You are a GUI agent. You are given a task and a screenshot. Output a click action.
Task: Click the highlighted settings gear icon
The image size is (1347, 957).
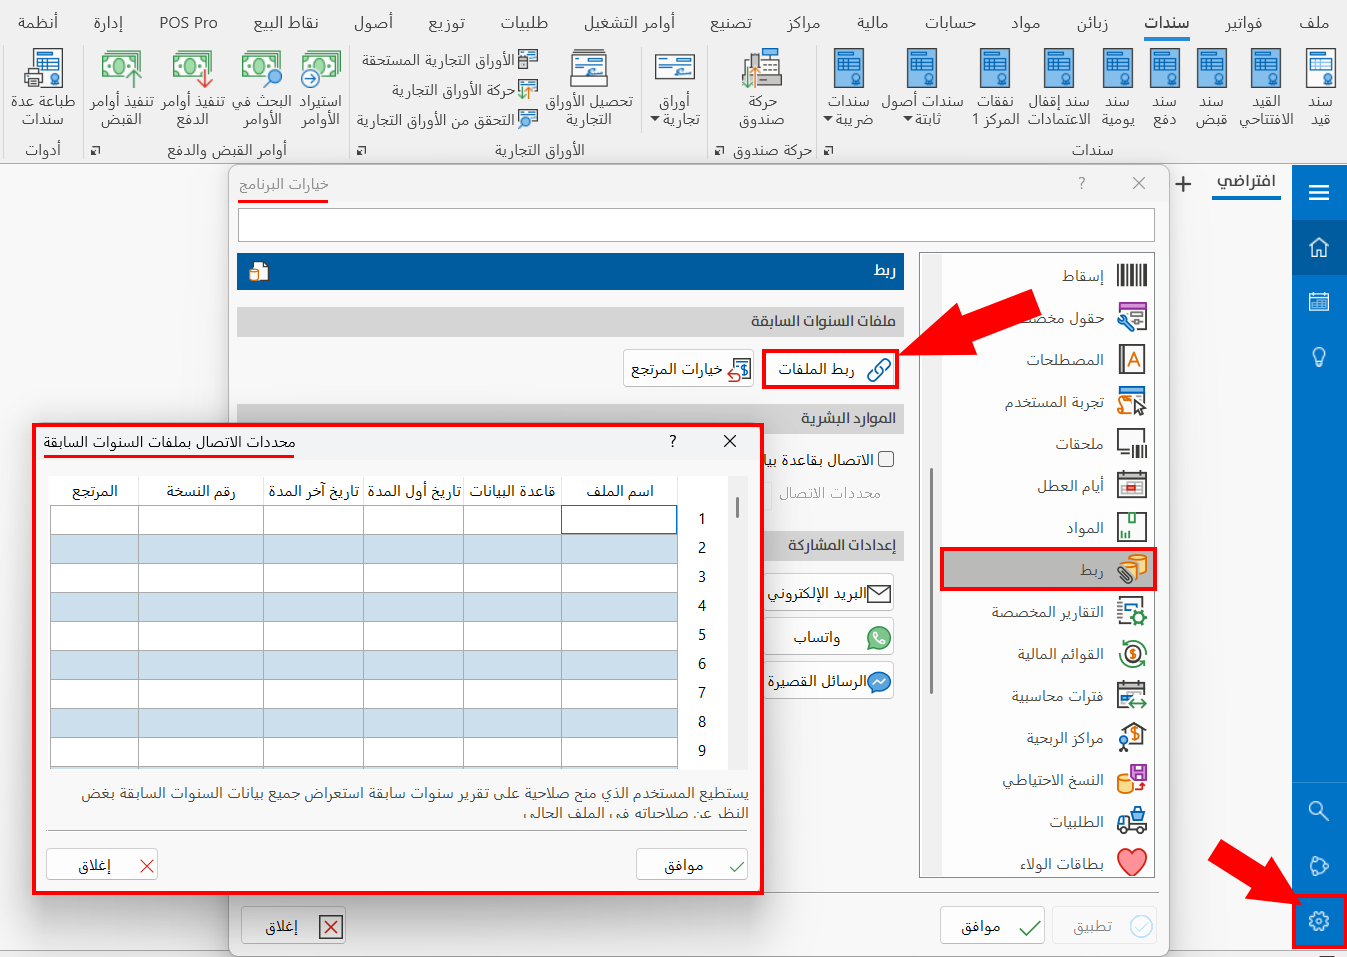pyautogui.click(x=1319, y=921)
